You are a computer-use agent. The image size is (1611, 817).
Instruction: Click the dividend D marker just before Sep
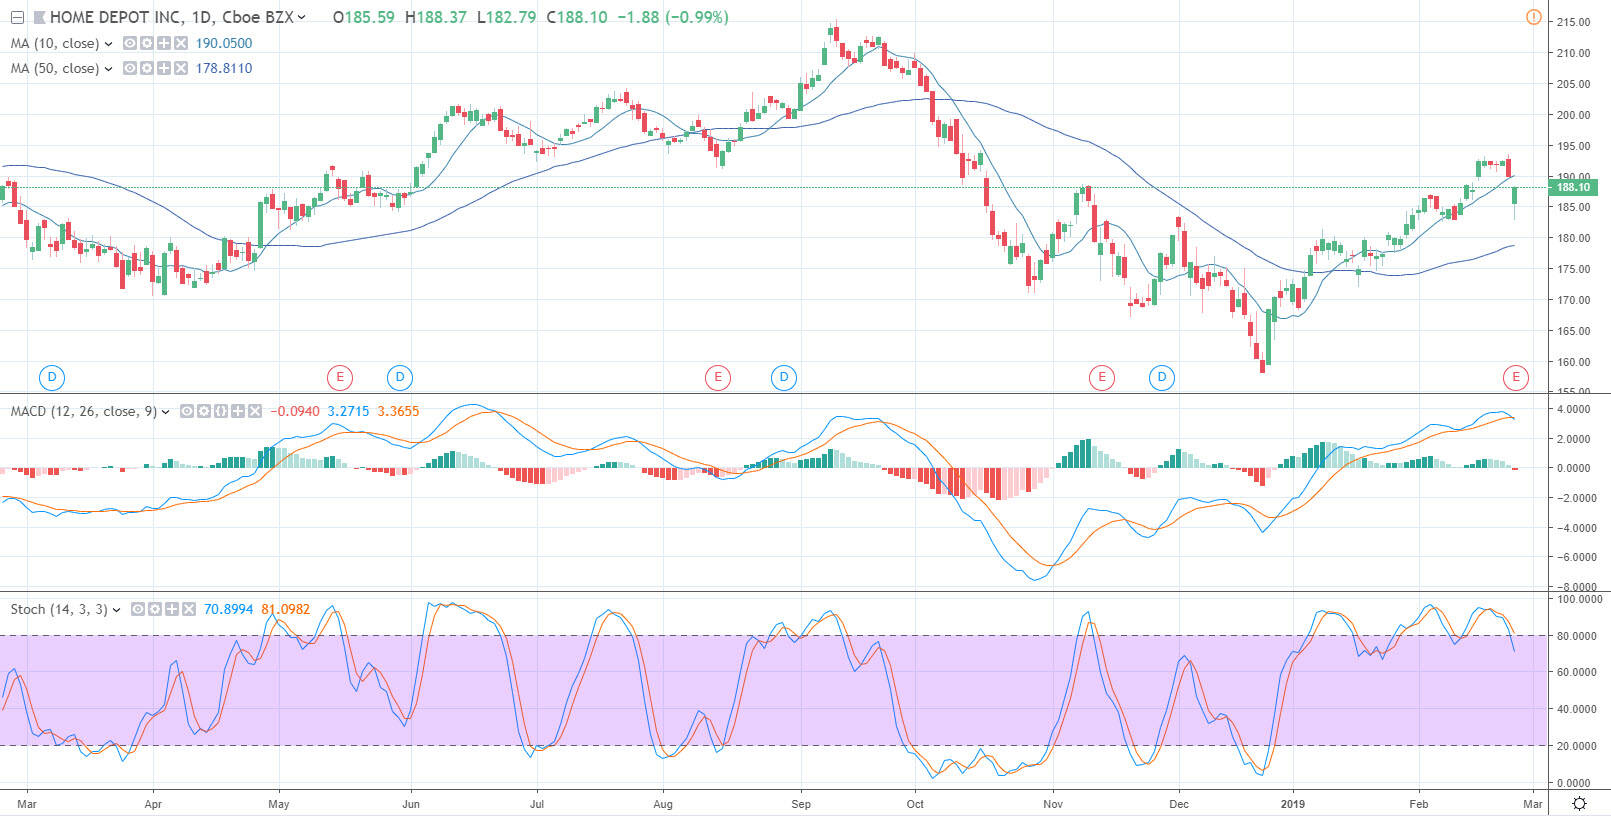[x=784, y=377]
